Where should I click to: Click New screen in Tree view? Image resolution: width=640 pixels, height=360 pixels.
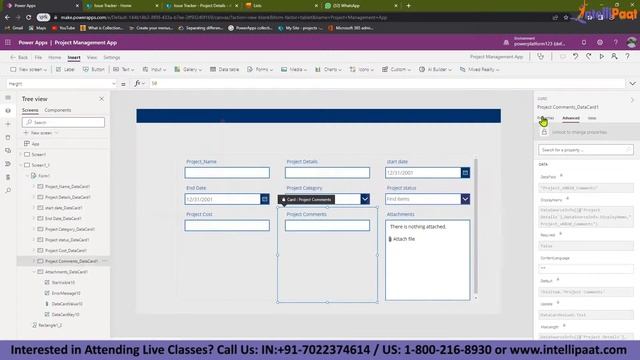(41, 133)
